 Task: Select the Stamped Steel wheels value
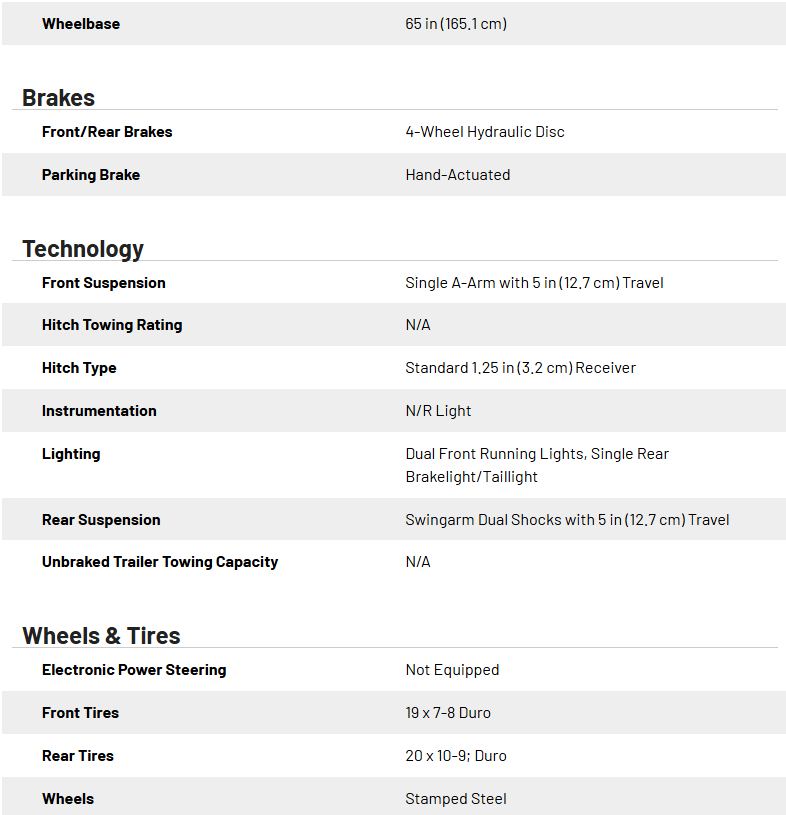(456, 799)
